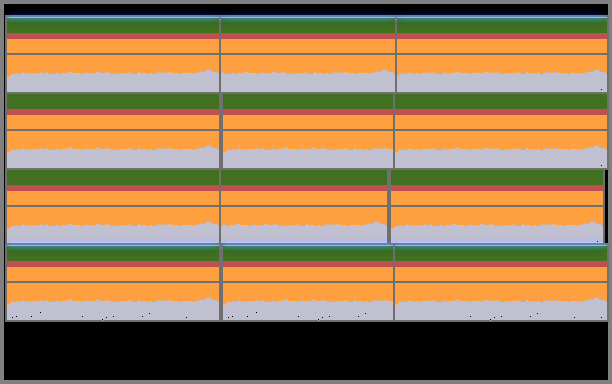Click the narrower third-row right panel's orange band
Viewport: 612px width, 384px height.
pyautogui.click(x=497, y=198)
